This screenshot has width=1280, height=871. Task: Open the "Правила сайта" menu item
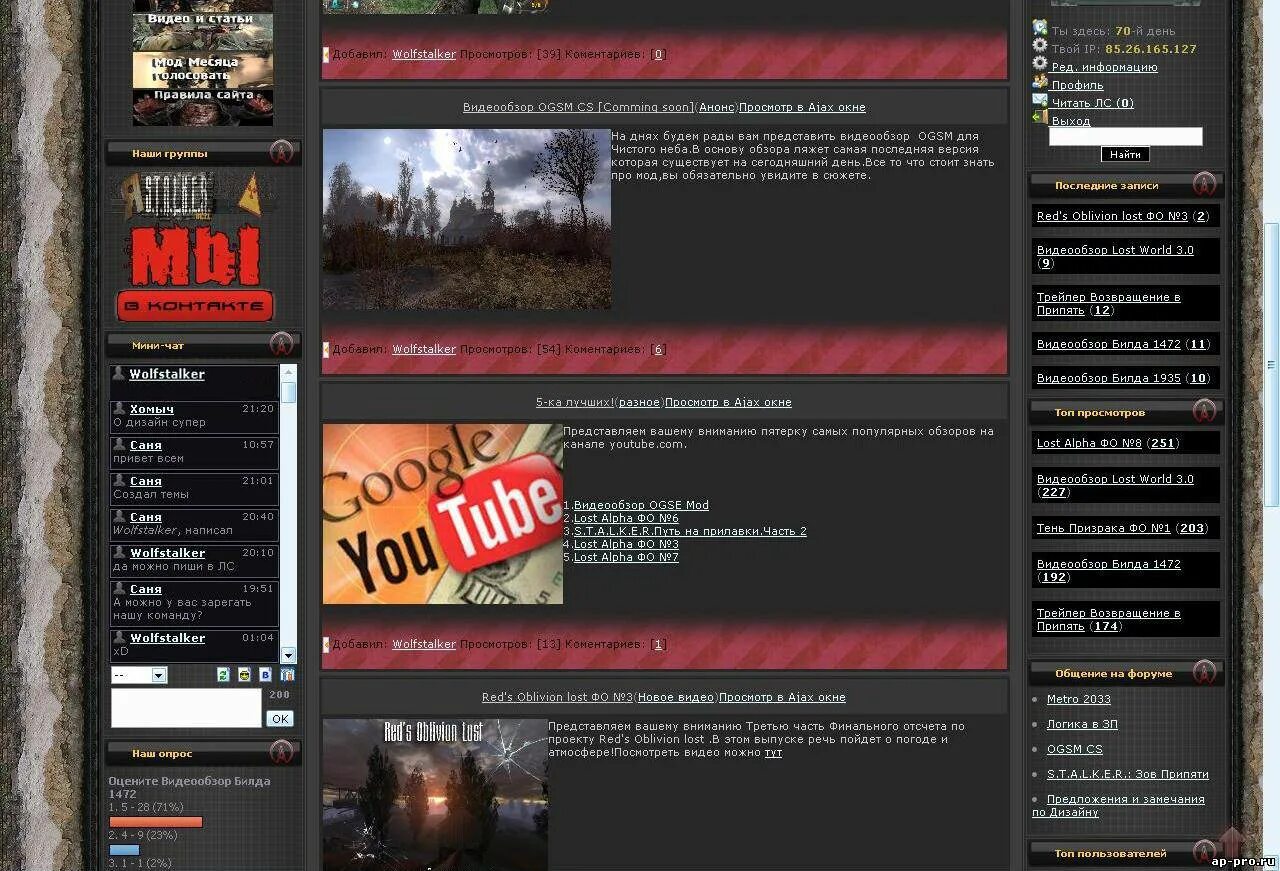(203, 107)
